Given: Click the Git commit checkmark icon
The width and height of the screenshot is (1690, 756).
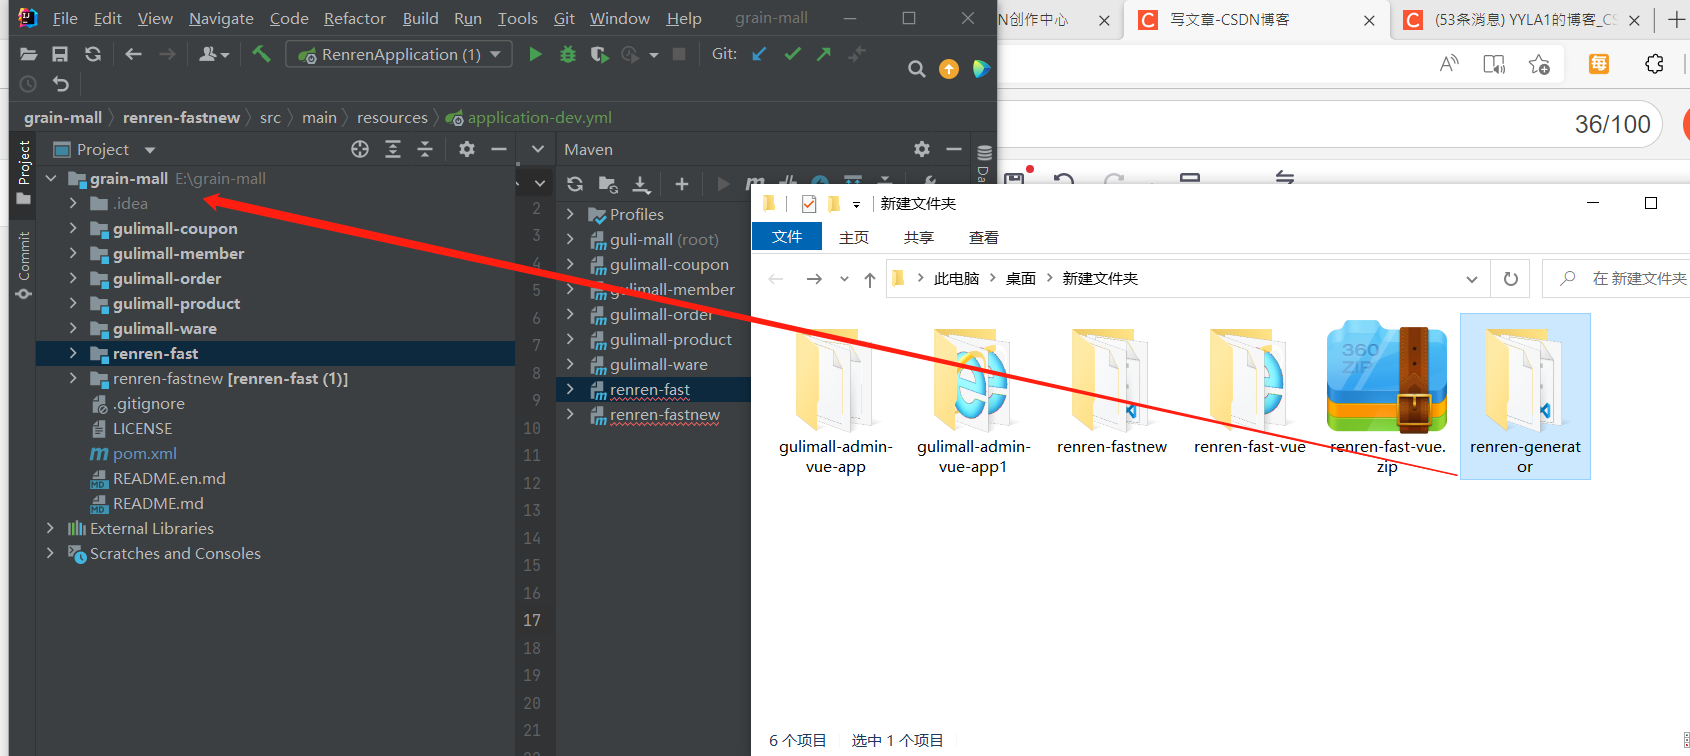Looking at the screenshot, I should 792,54.
